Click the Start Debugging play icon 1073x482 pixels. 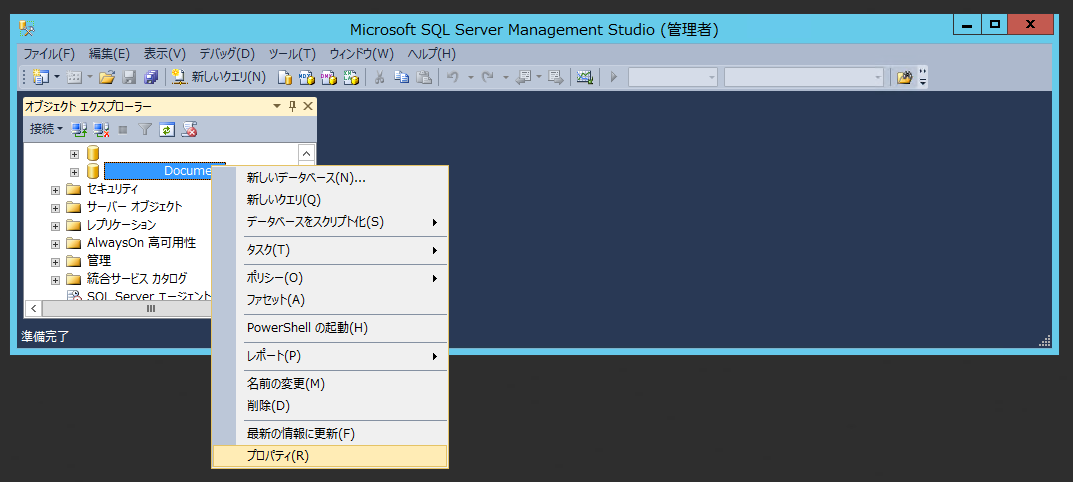click(614, 77)
